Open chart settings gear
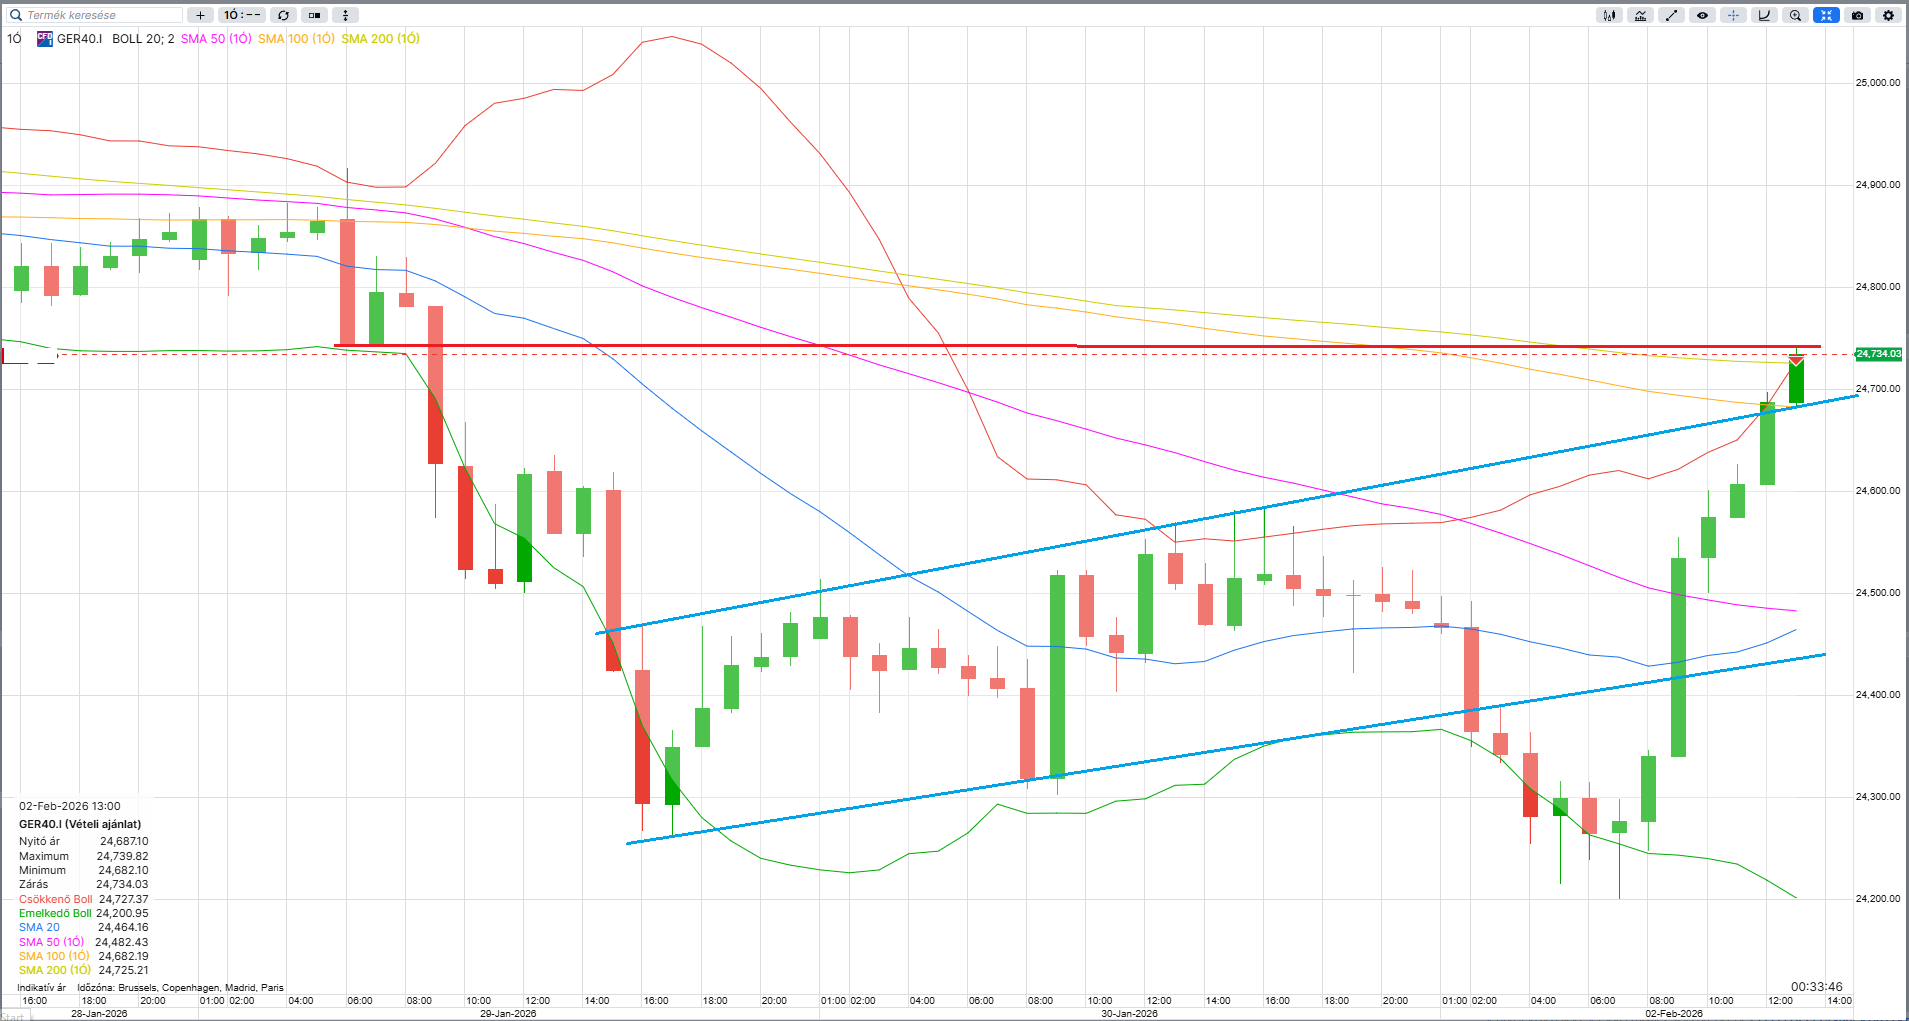 [1888, 15]
